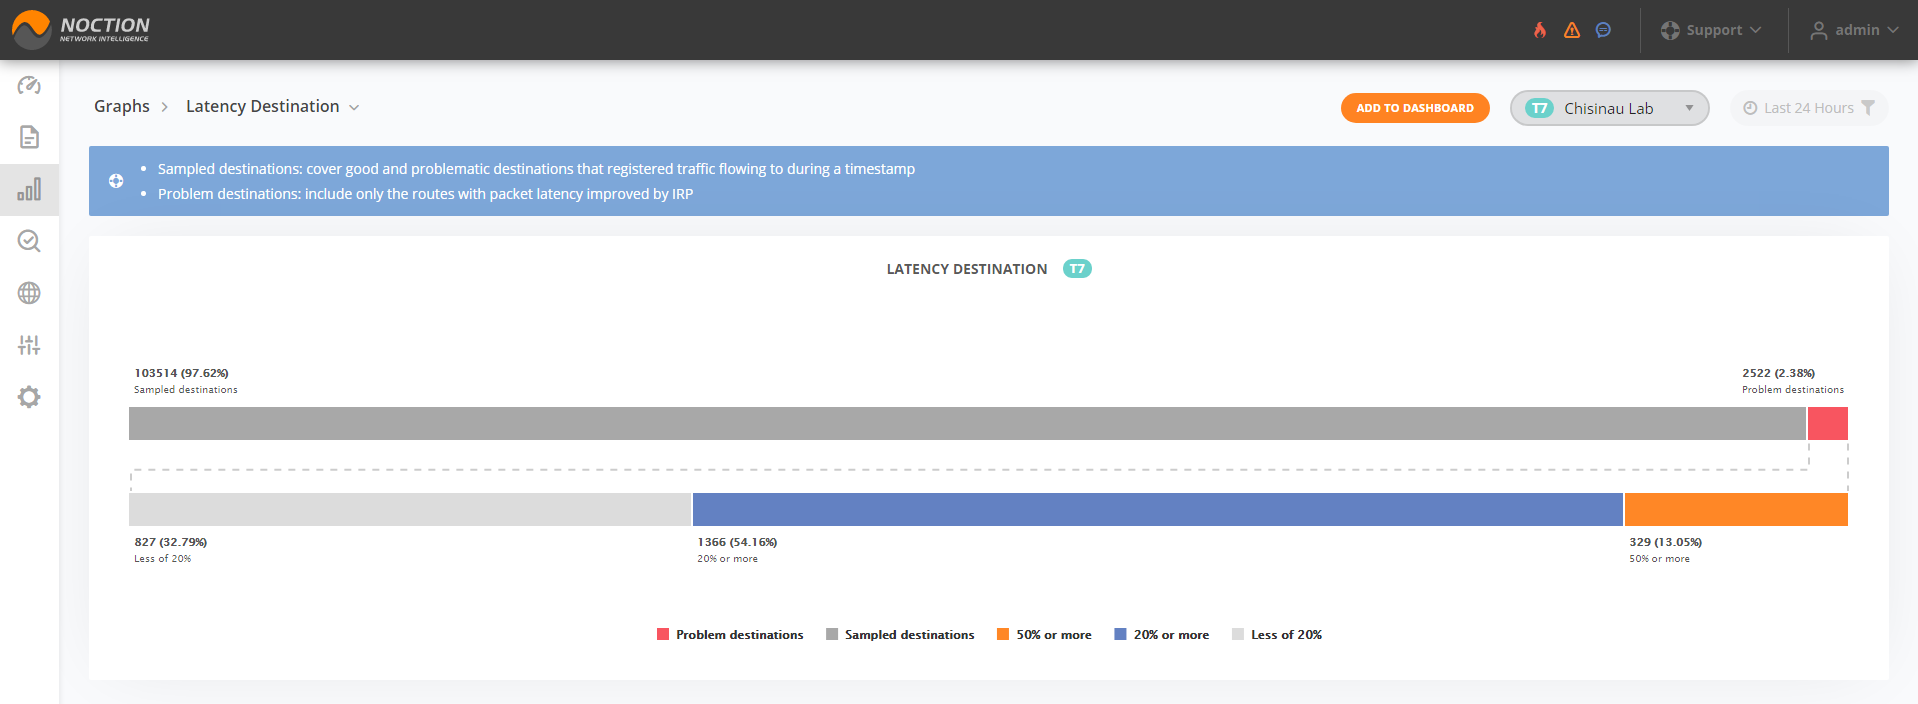Click the info line starting "Problem destinations: include"
Image resolution: width=1918 pixels, height=704 pixels.
425,194
